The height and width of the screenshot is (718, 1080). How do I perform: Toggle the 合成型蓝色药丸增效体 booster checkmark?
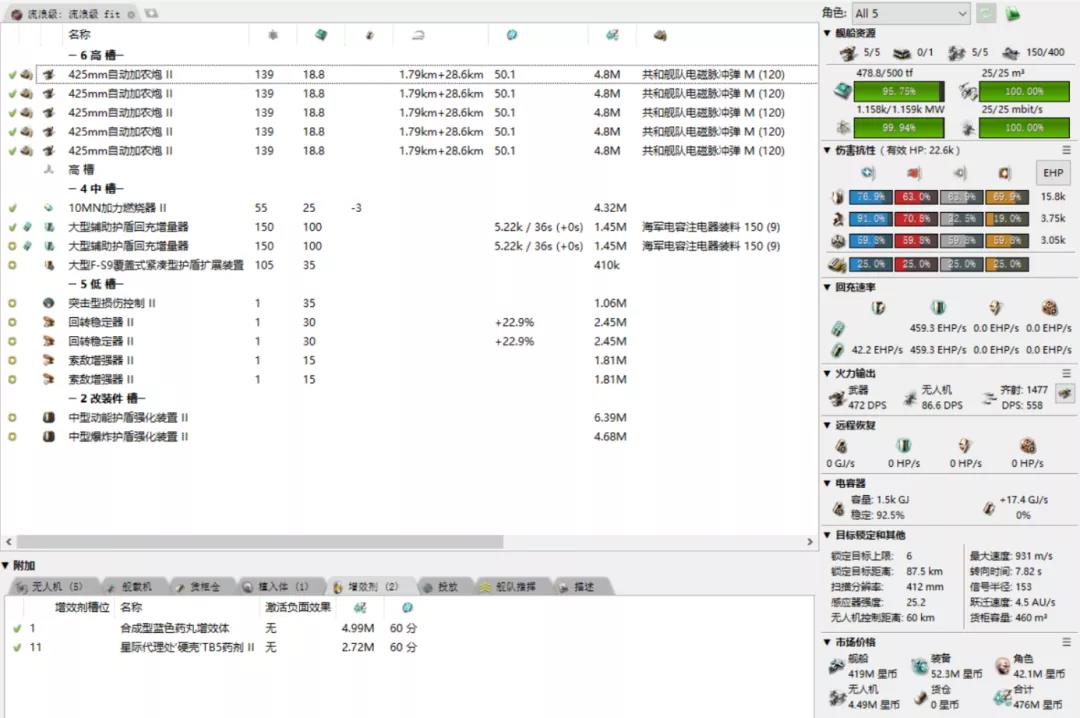point(16,628)
